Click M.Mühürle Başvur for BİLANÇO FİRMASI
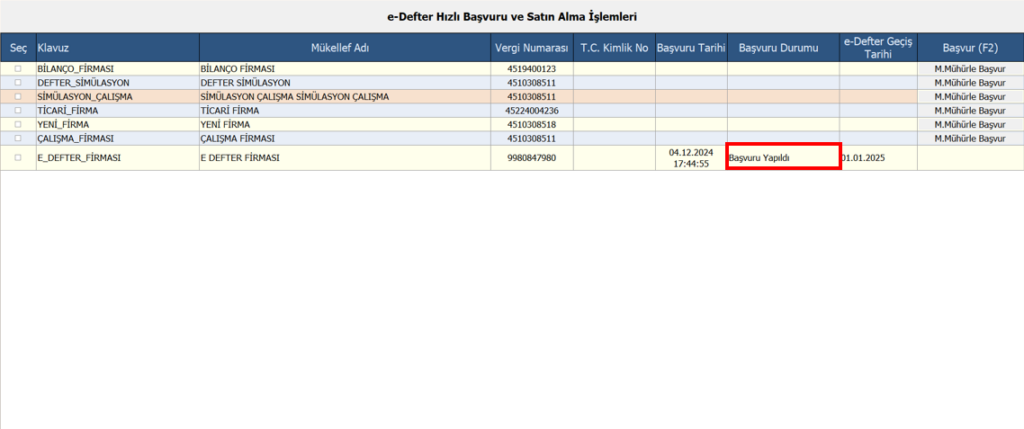 click(970, 69)
